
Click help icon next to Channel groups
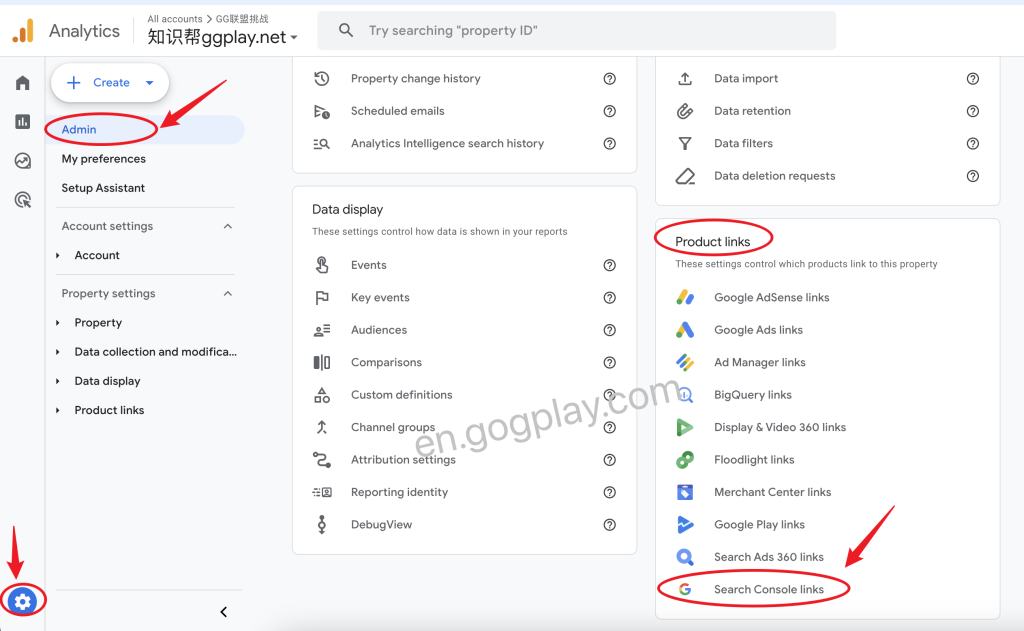[609, 427]
